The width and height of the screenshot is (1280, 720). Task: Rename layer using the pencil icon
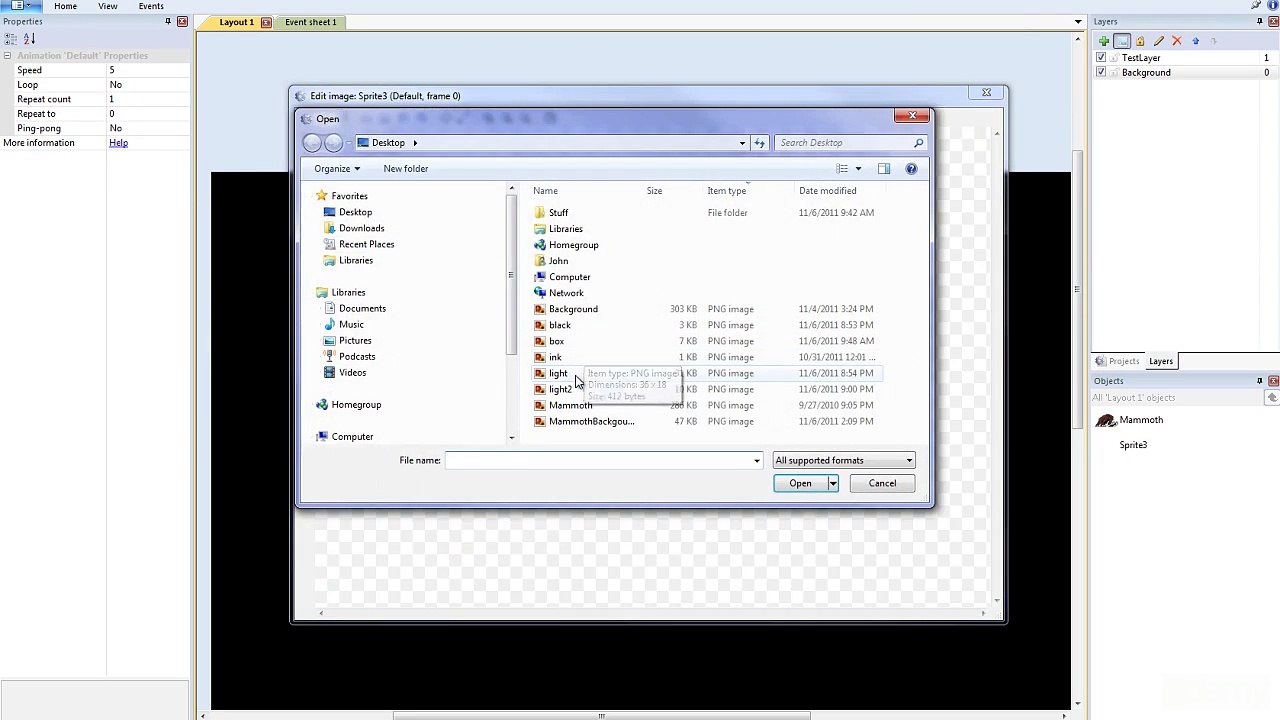1158,41
